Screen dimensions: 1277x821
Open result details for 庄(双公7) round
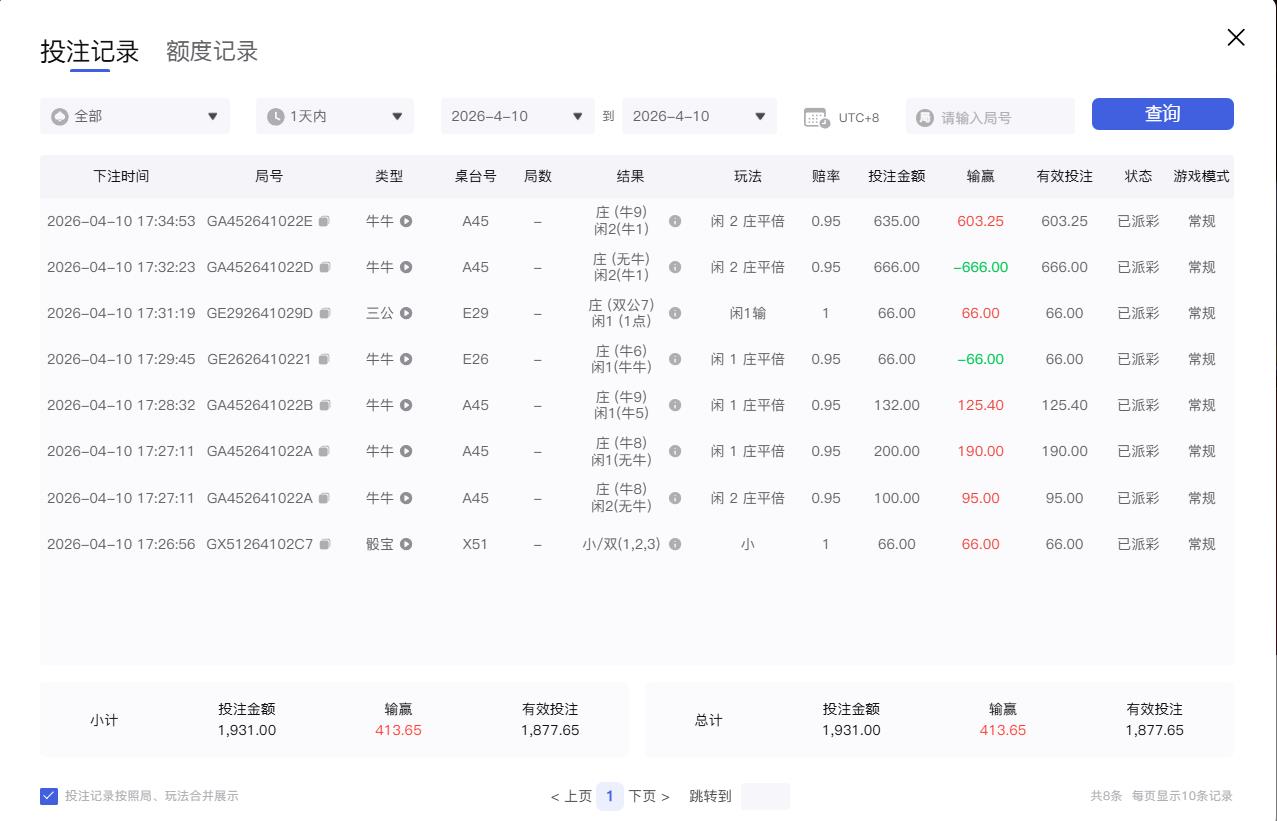674,313
